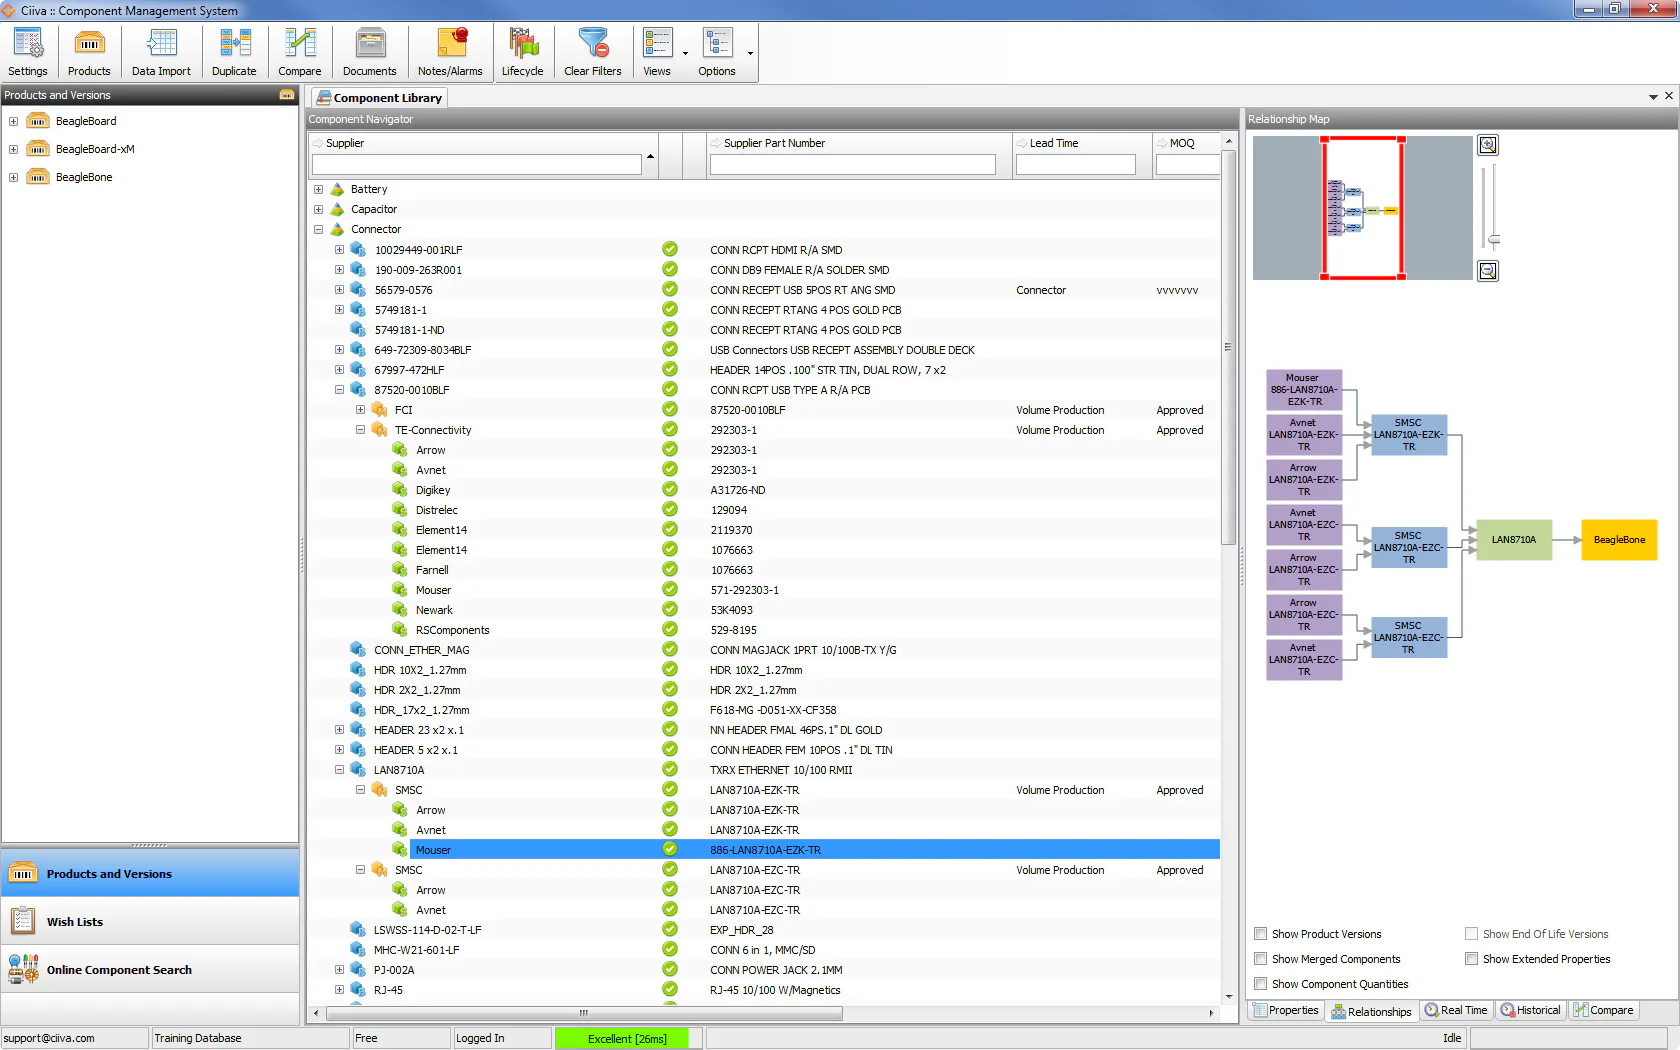Open the Compare toolbar tool
Screen dimensions: 1680x1050
pos(299,52)
